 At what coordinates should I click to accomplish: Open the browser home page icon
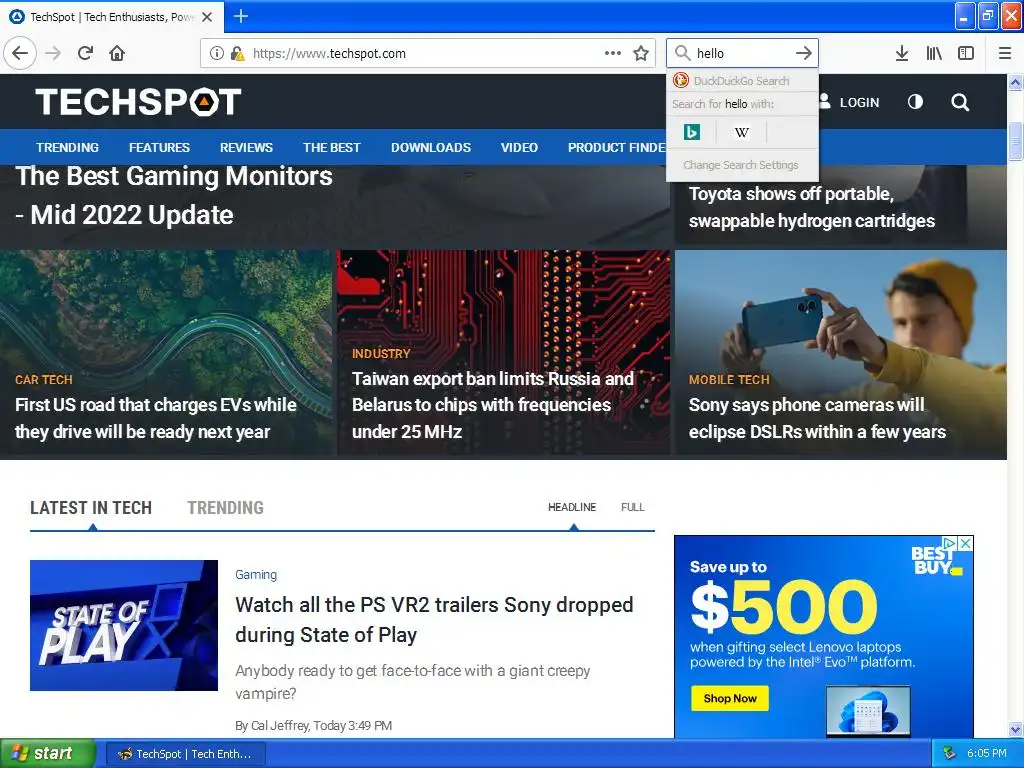click(117, 53)
